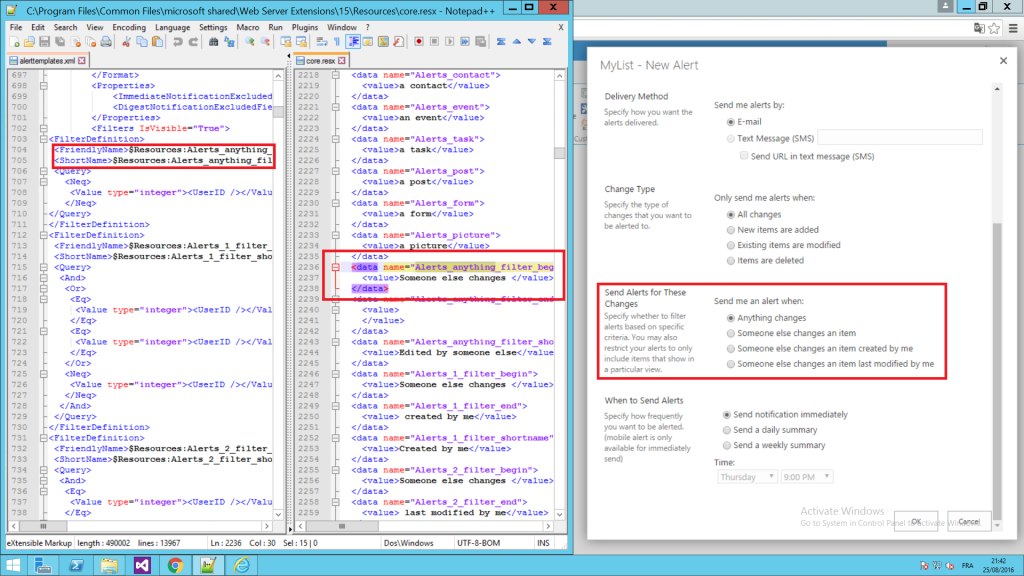Click the Copy toolbar icon
The image size is (1024, 576).
point(142,42)
